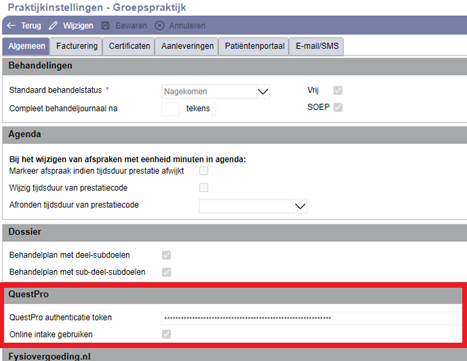Click the Online intake gebruiken label

tap(51, 334)
